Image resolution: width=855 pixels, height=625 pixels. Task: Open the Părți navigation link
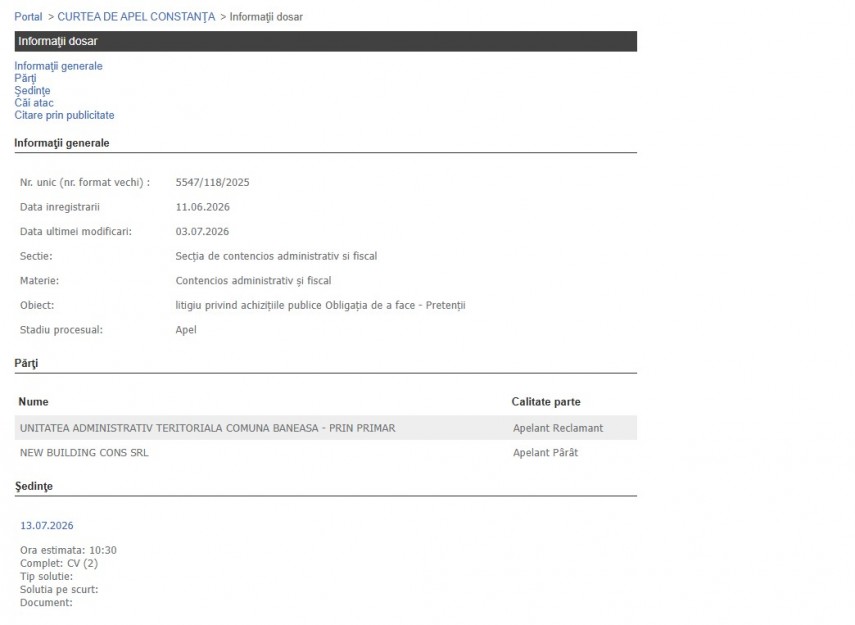pos(25,79)
